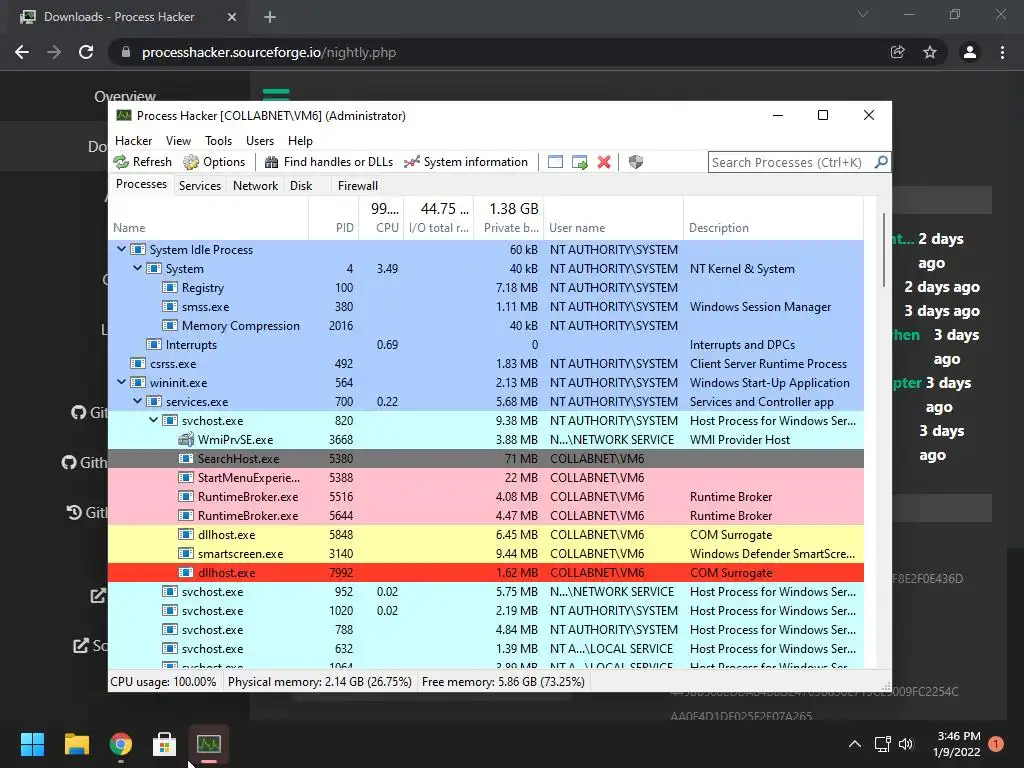Open System information graph icon

pos(411,162)
